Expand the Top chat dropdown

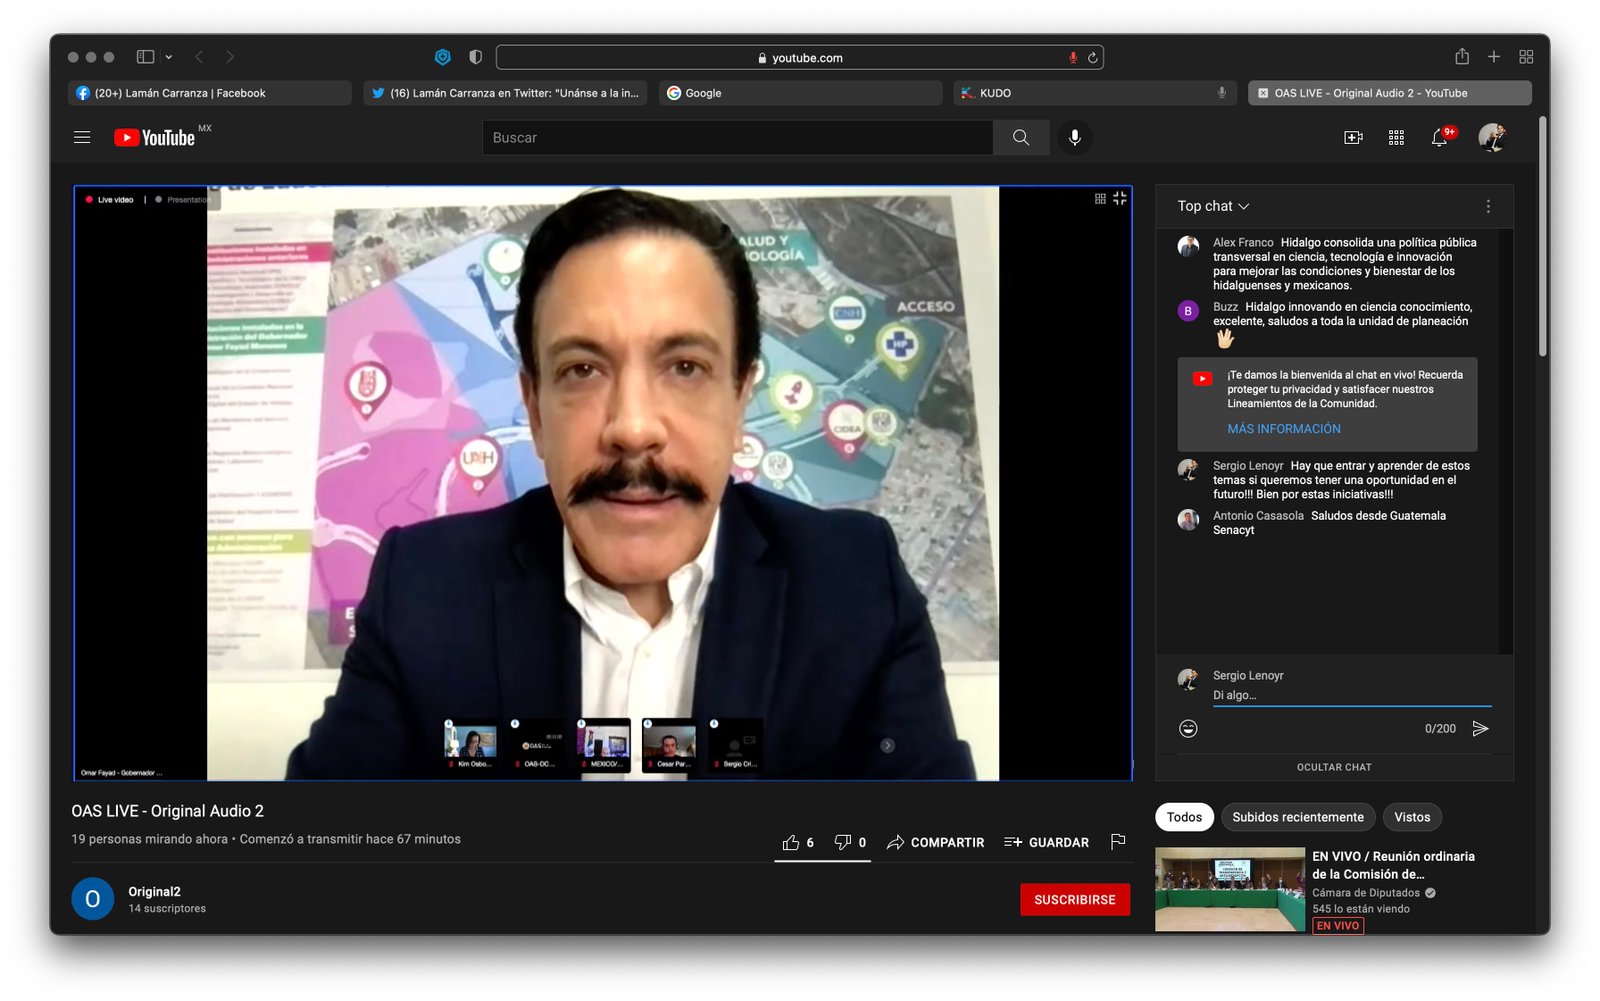tap(1213, 206)
